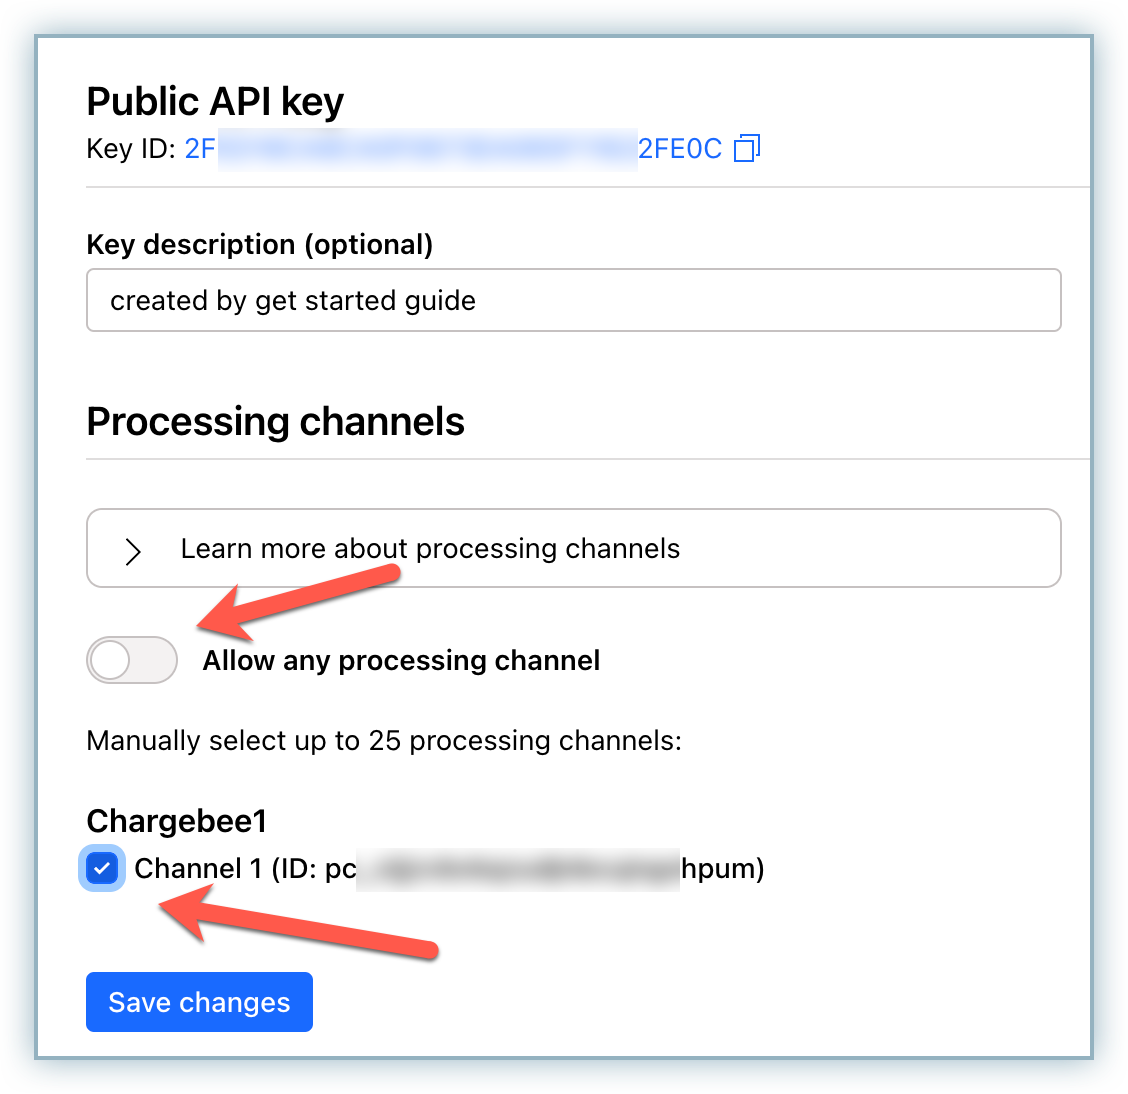Click the Processing channels section heading
This screenshot has width=1128, height=1094.
[x=275, y=422]
